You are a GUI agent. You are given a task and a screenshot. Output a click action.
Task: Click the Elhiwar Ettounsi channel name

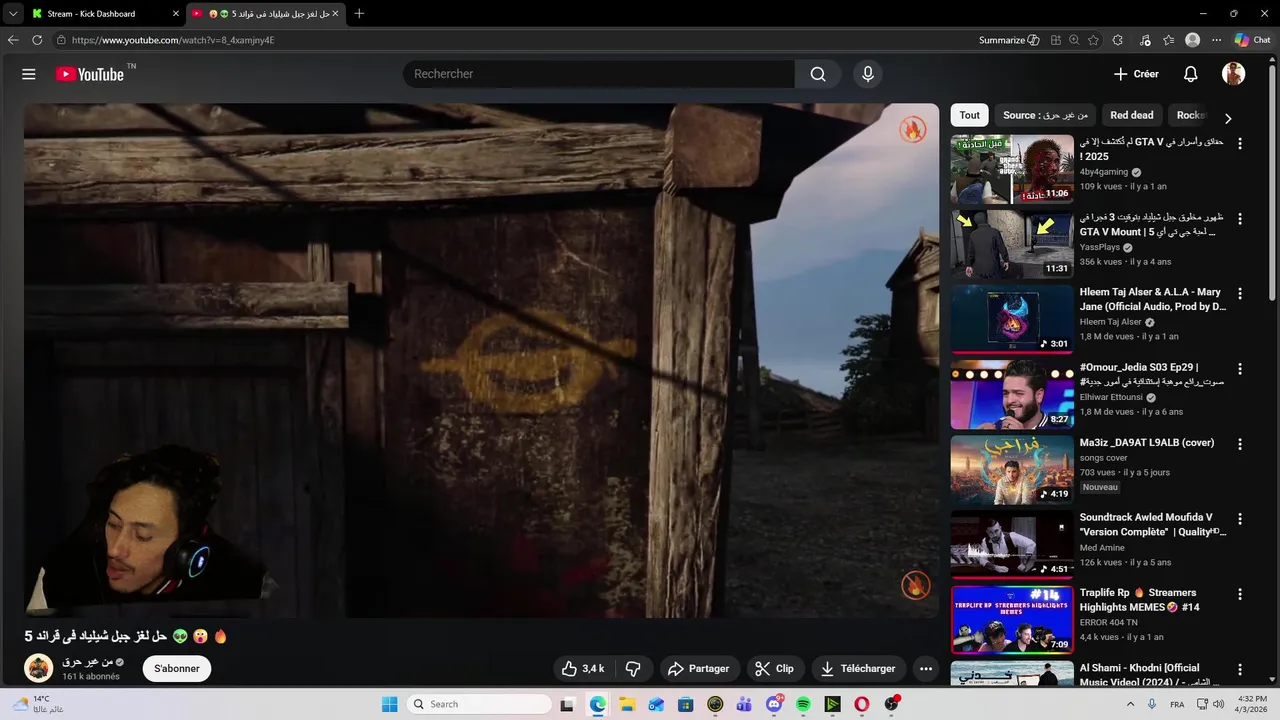pyautogui.click(x=1111, y=397)
